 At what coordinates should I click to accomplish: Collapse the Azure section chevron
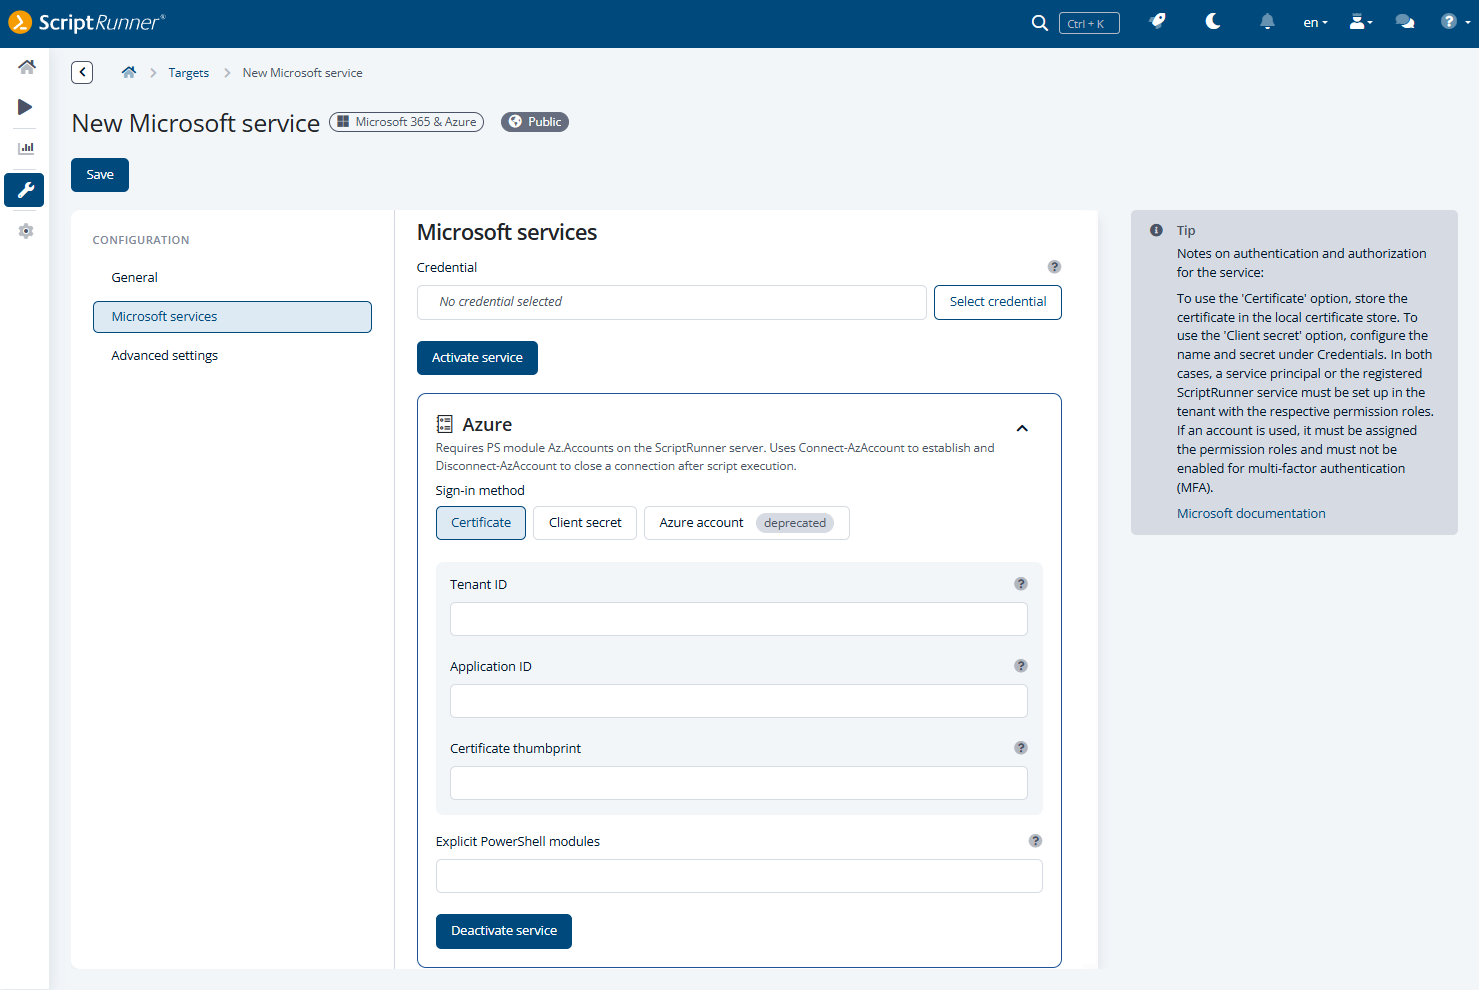1022,428
